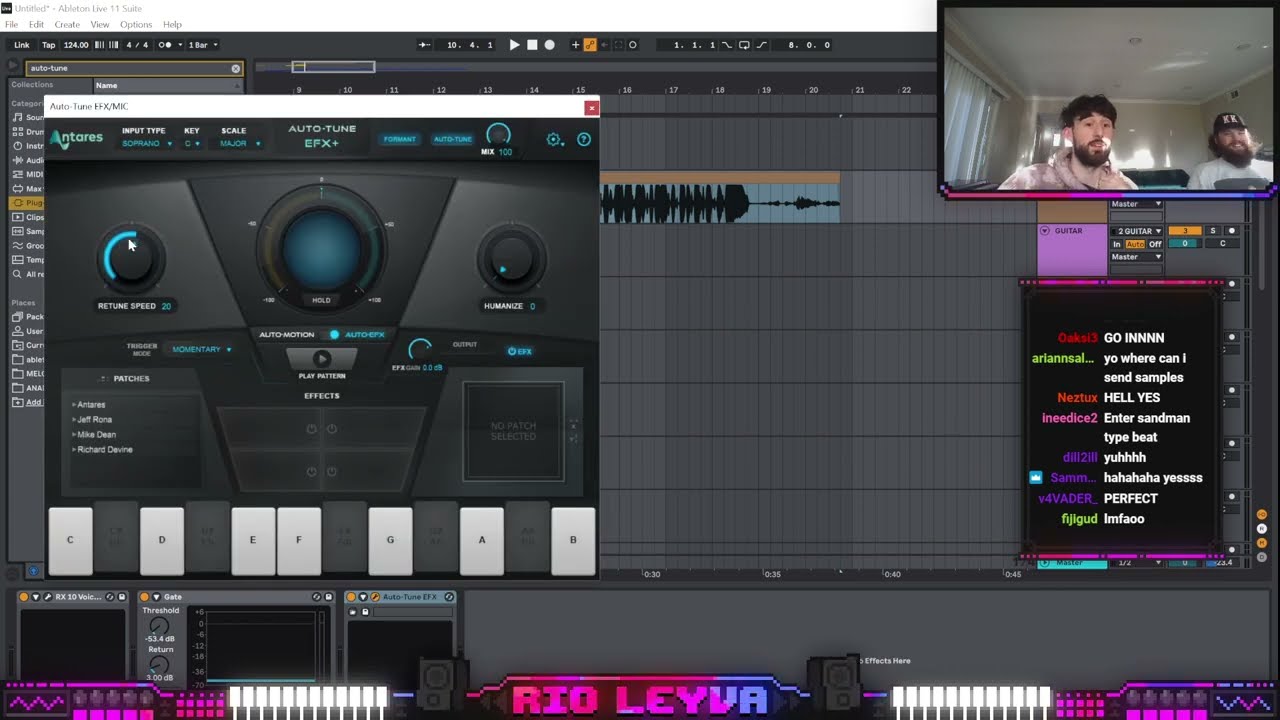Open the View menu

point(100,24)
